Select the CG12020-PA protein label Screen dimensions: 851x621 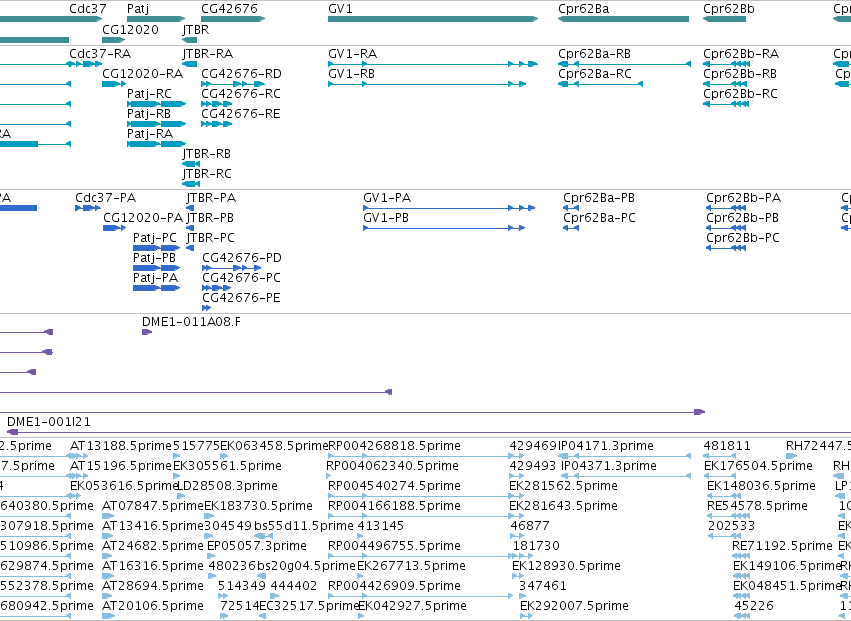click(143, 218)
